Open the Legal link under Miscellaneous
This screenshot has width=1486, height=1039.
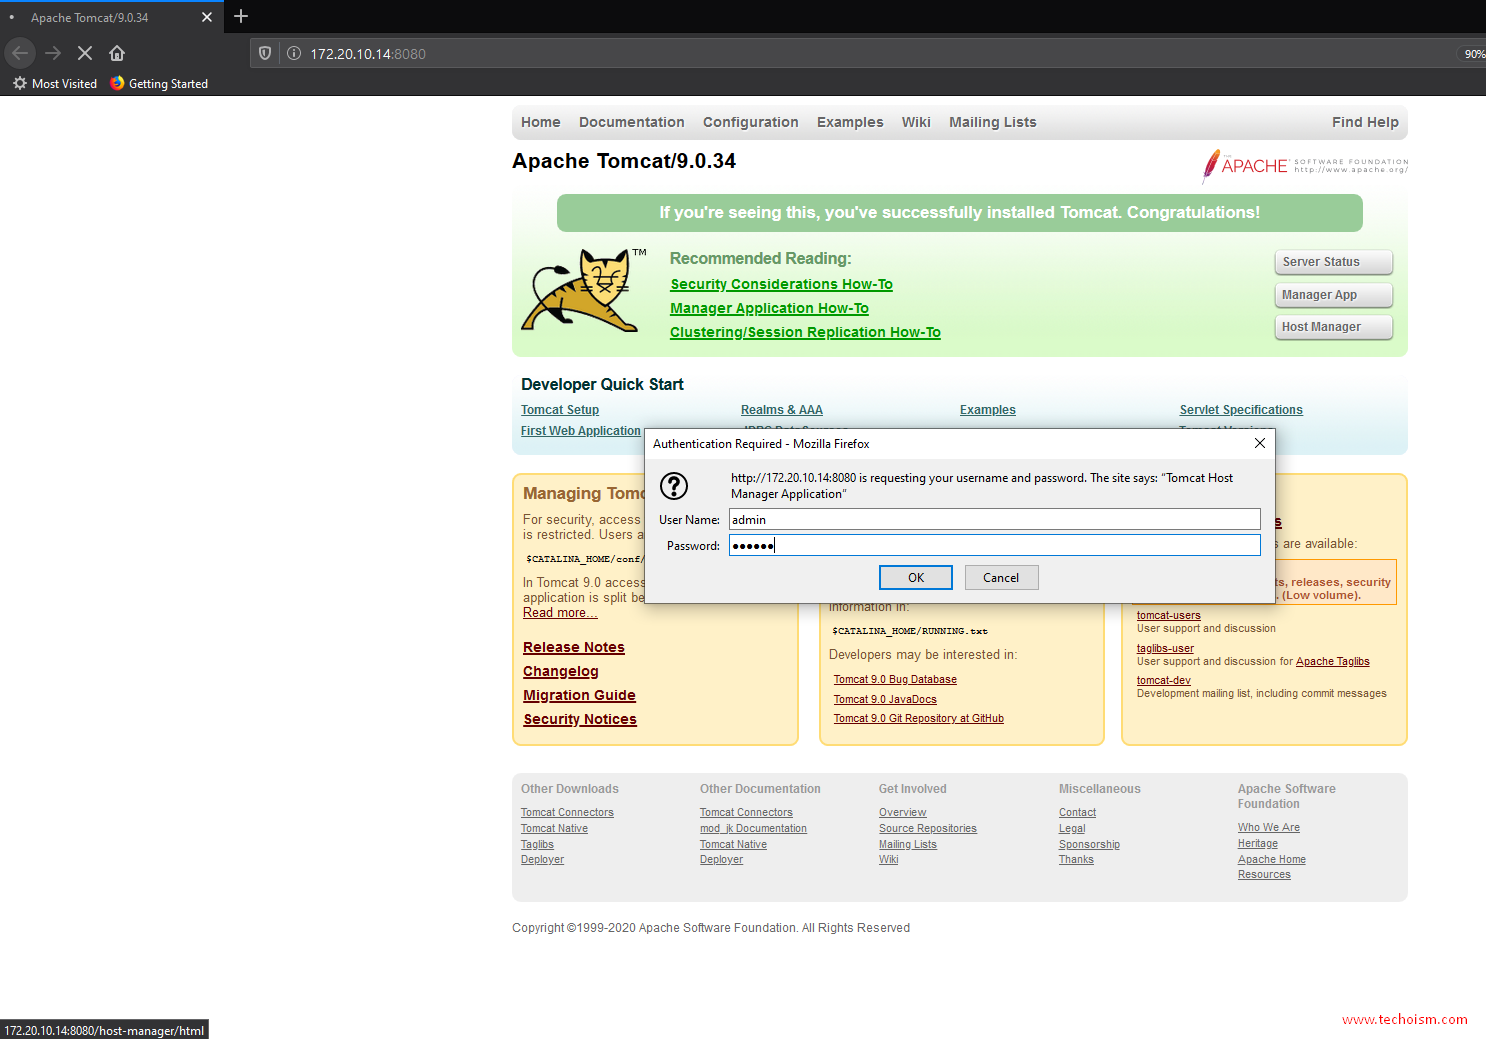[x=1072, y=829]
